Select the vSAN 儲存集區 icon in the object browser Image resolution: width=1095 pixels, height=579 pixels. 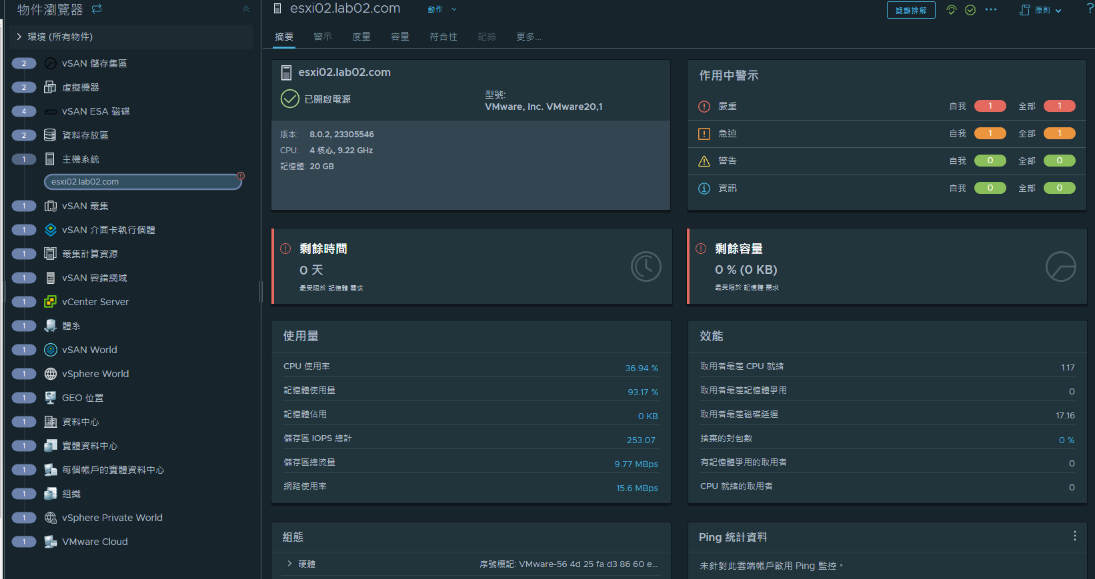pos(50,64)
